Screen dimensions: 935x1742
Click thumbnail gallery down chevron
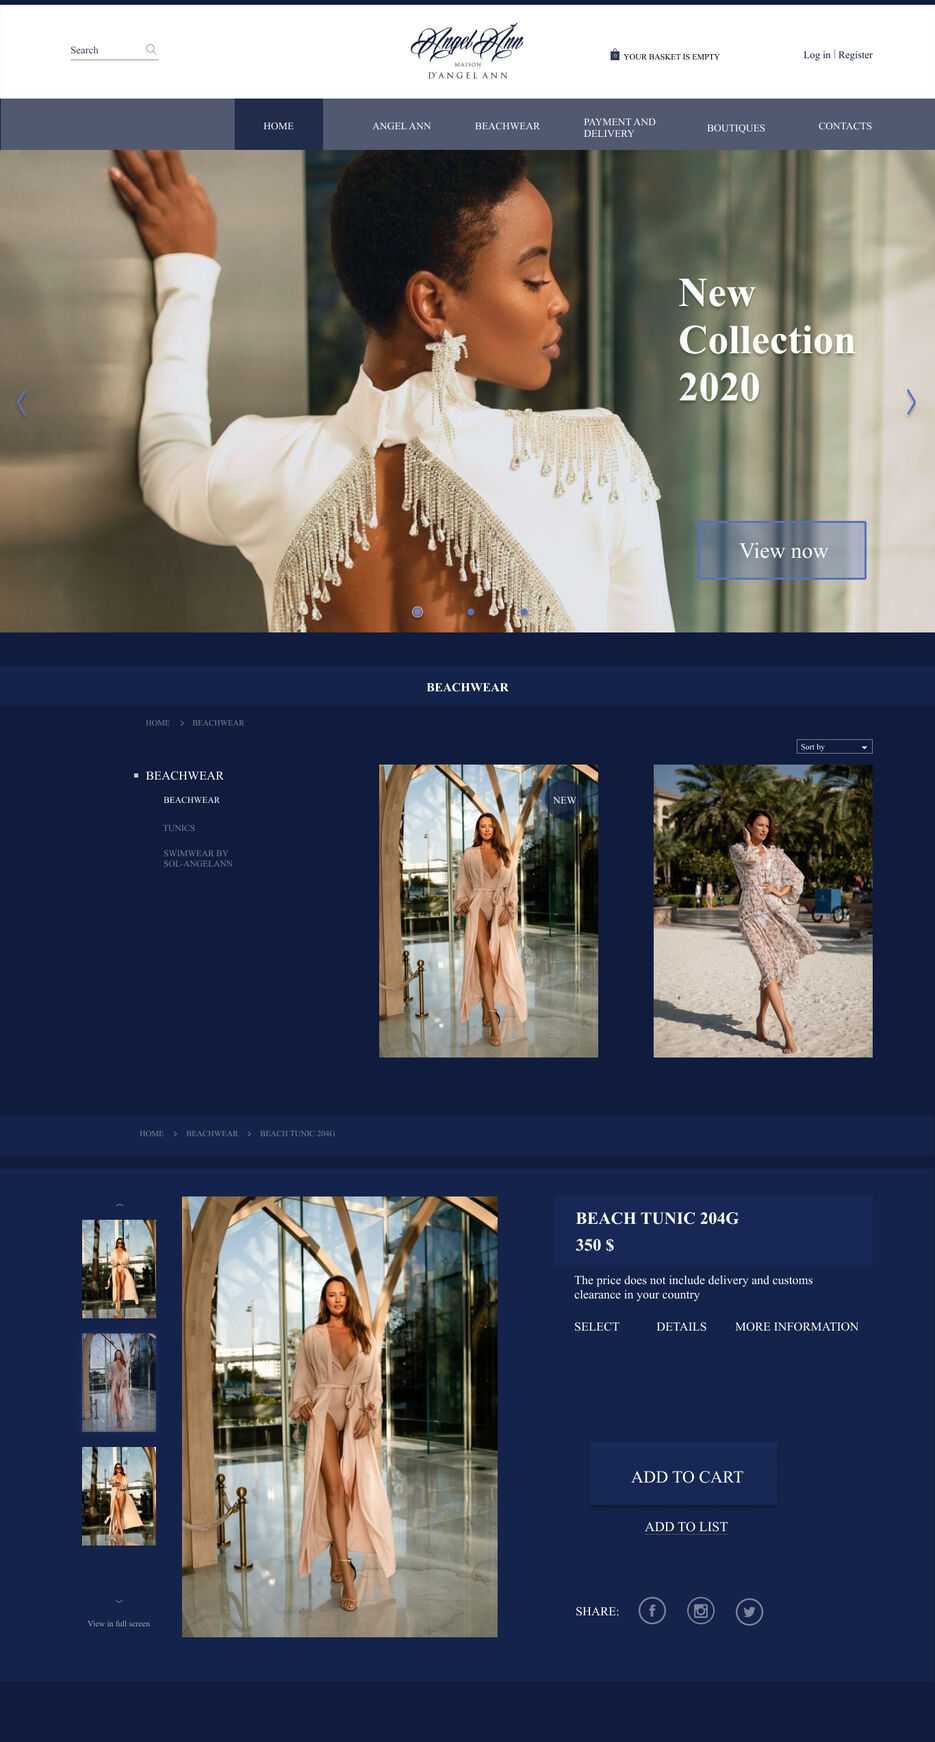(x=119, y=1601)
